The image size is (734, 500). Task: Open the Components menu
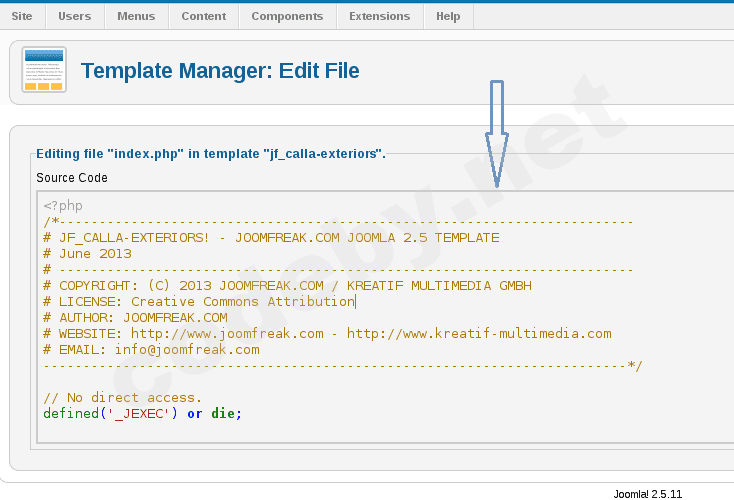point(287,16)
